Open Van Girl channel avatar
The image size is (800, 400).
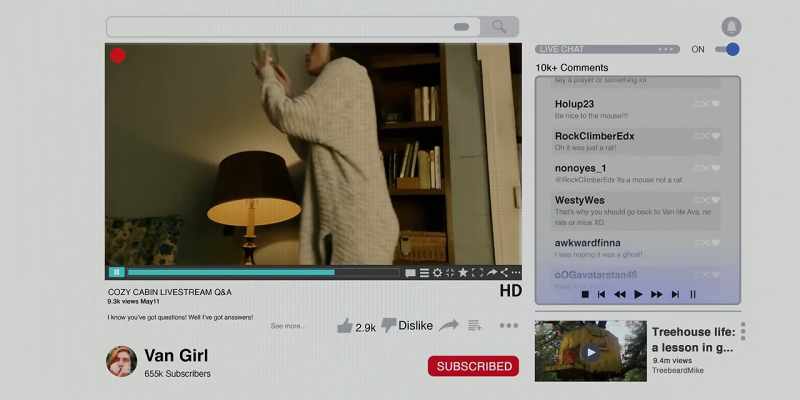point(121,361)
